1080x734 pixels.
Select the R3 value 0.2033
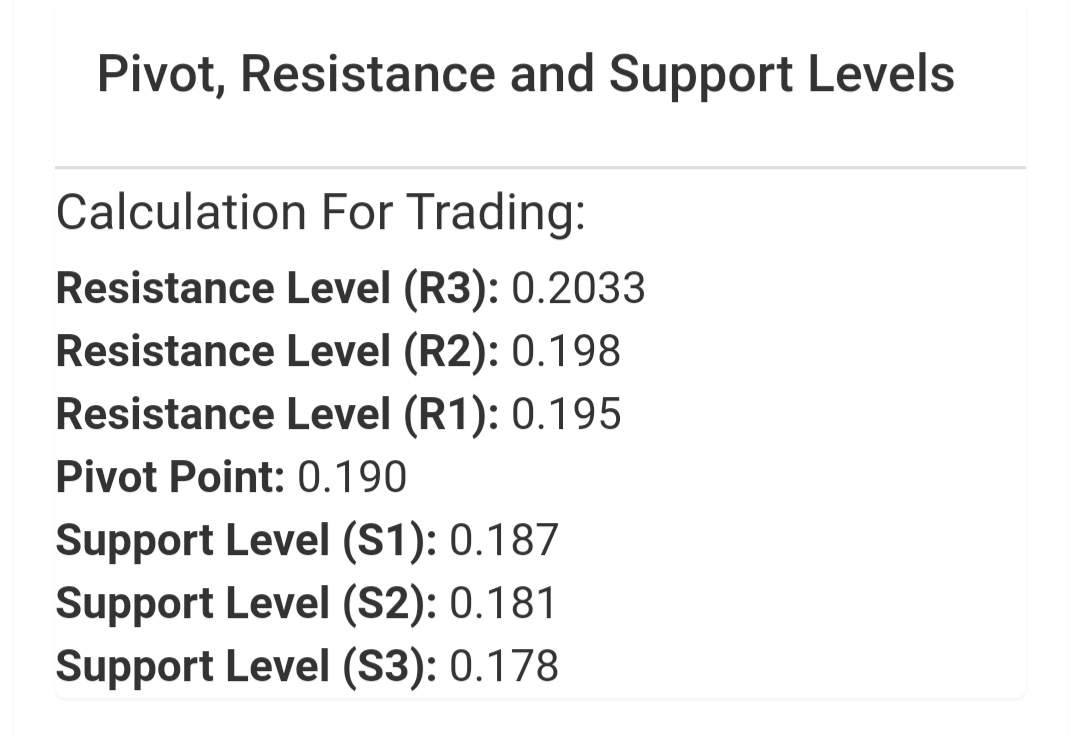coord(579,288)
